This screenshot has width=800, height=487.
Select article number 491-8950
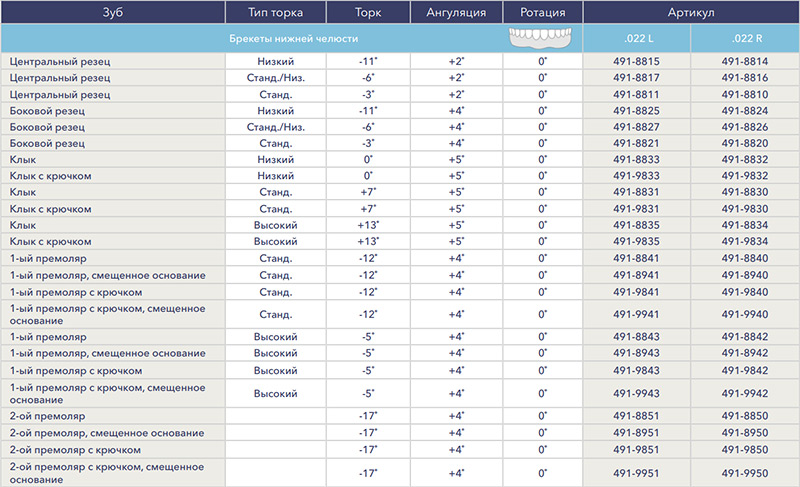click(x=745, y=432)
